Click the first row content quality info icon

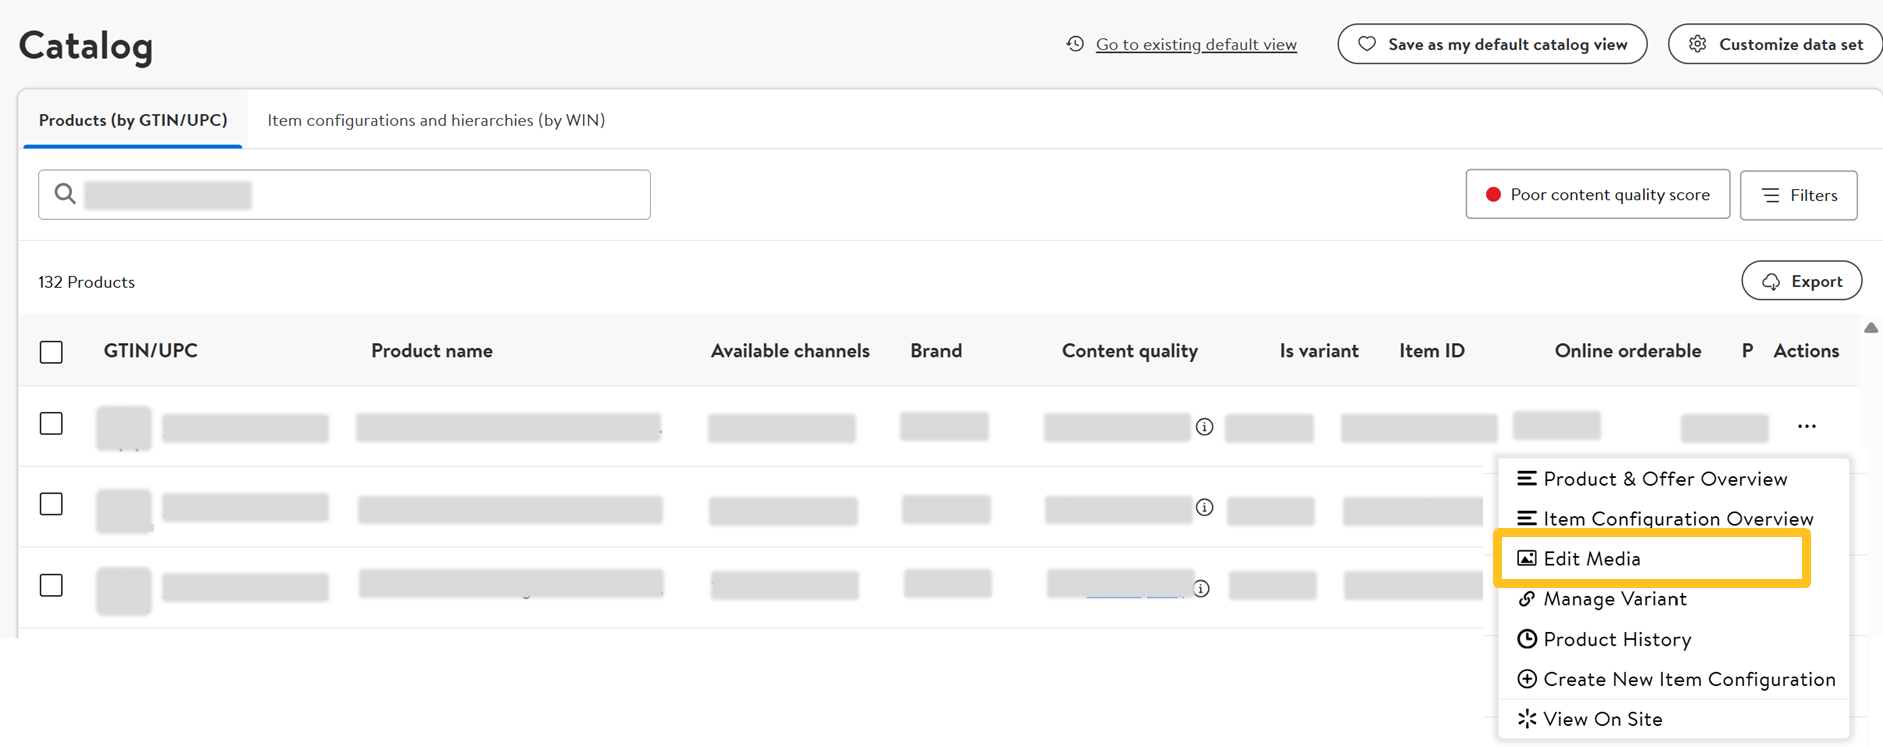pos(1204,427)
